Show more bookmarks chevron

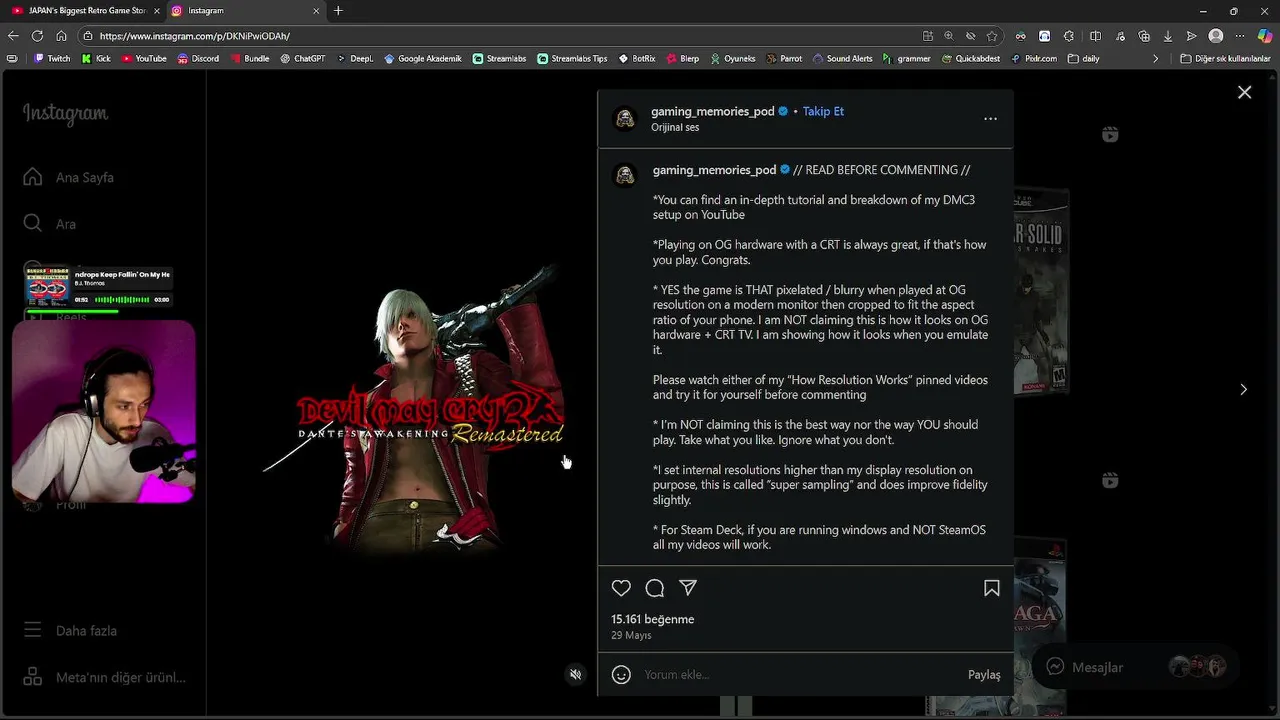pyautogui.click(x=1155, y=58)
